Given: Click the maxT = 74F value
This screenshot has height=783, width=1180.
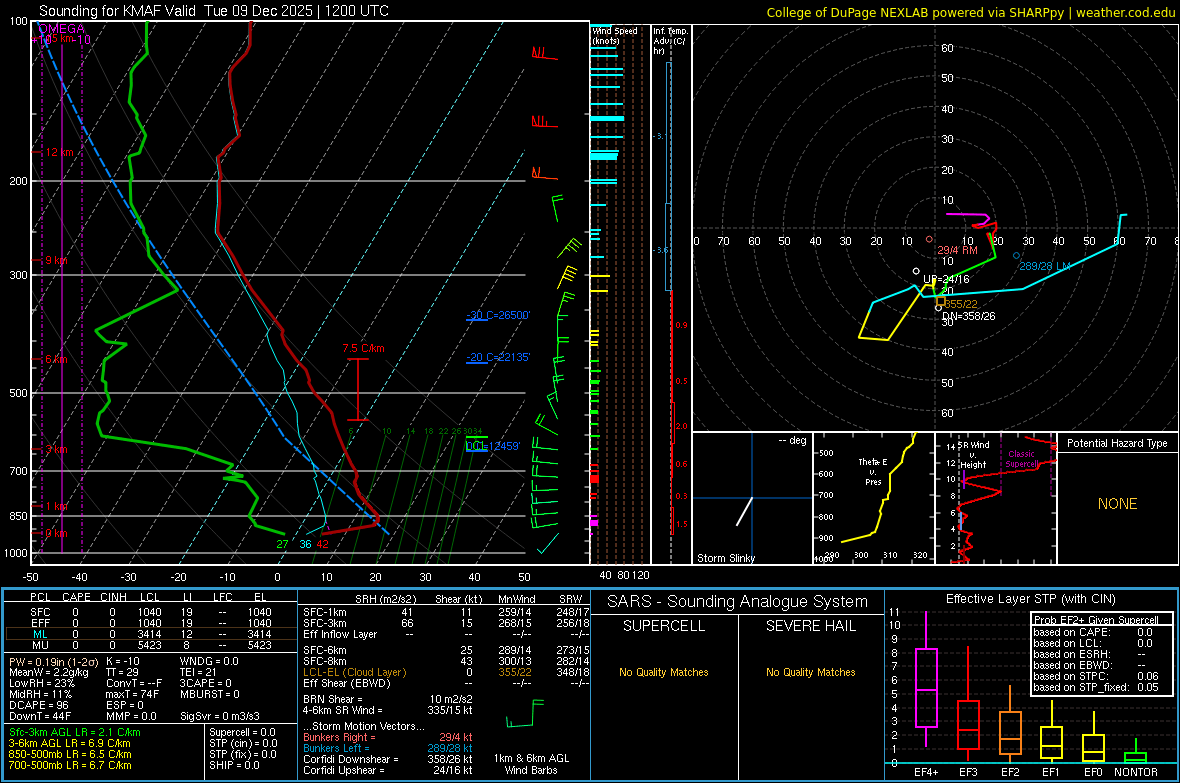Looking at the screenshot, I should tap(132, 694).
